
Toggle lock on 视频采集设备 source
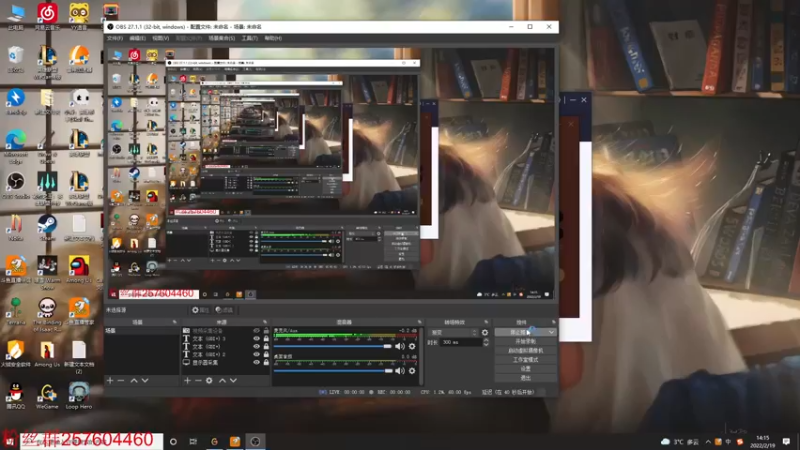tap(266, 331)
